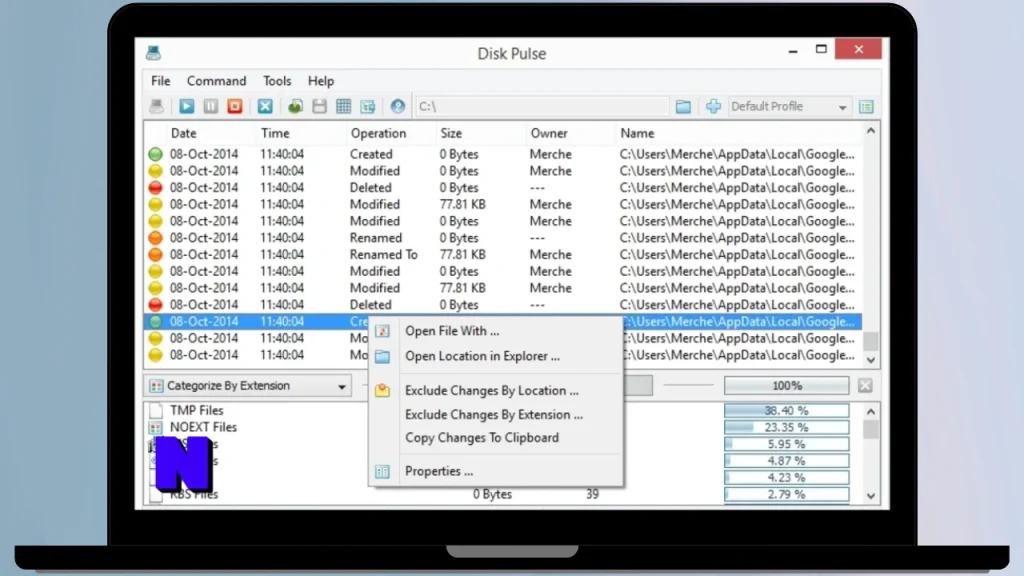Viewport: 1024px width, 576px height.
Task: Click the icon beside Exclude Changes By Location
Action: click(383, 391)
